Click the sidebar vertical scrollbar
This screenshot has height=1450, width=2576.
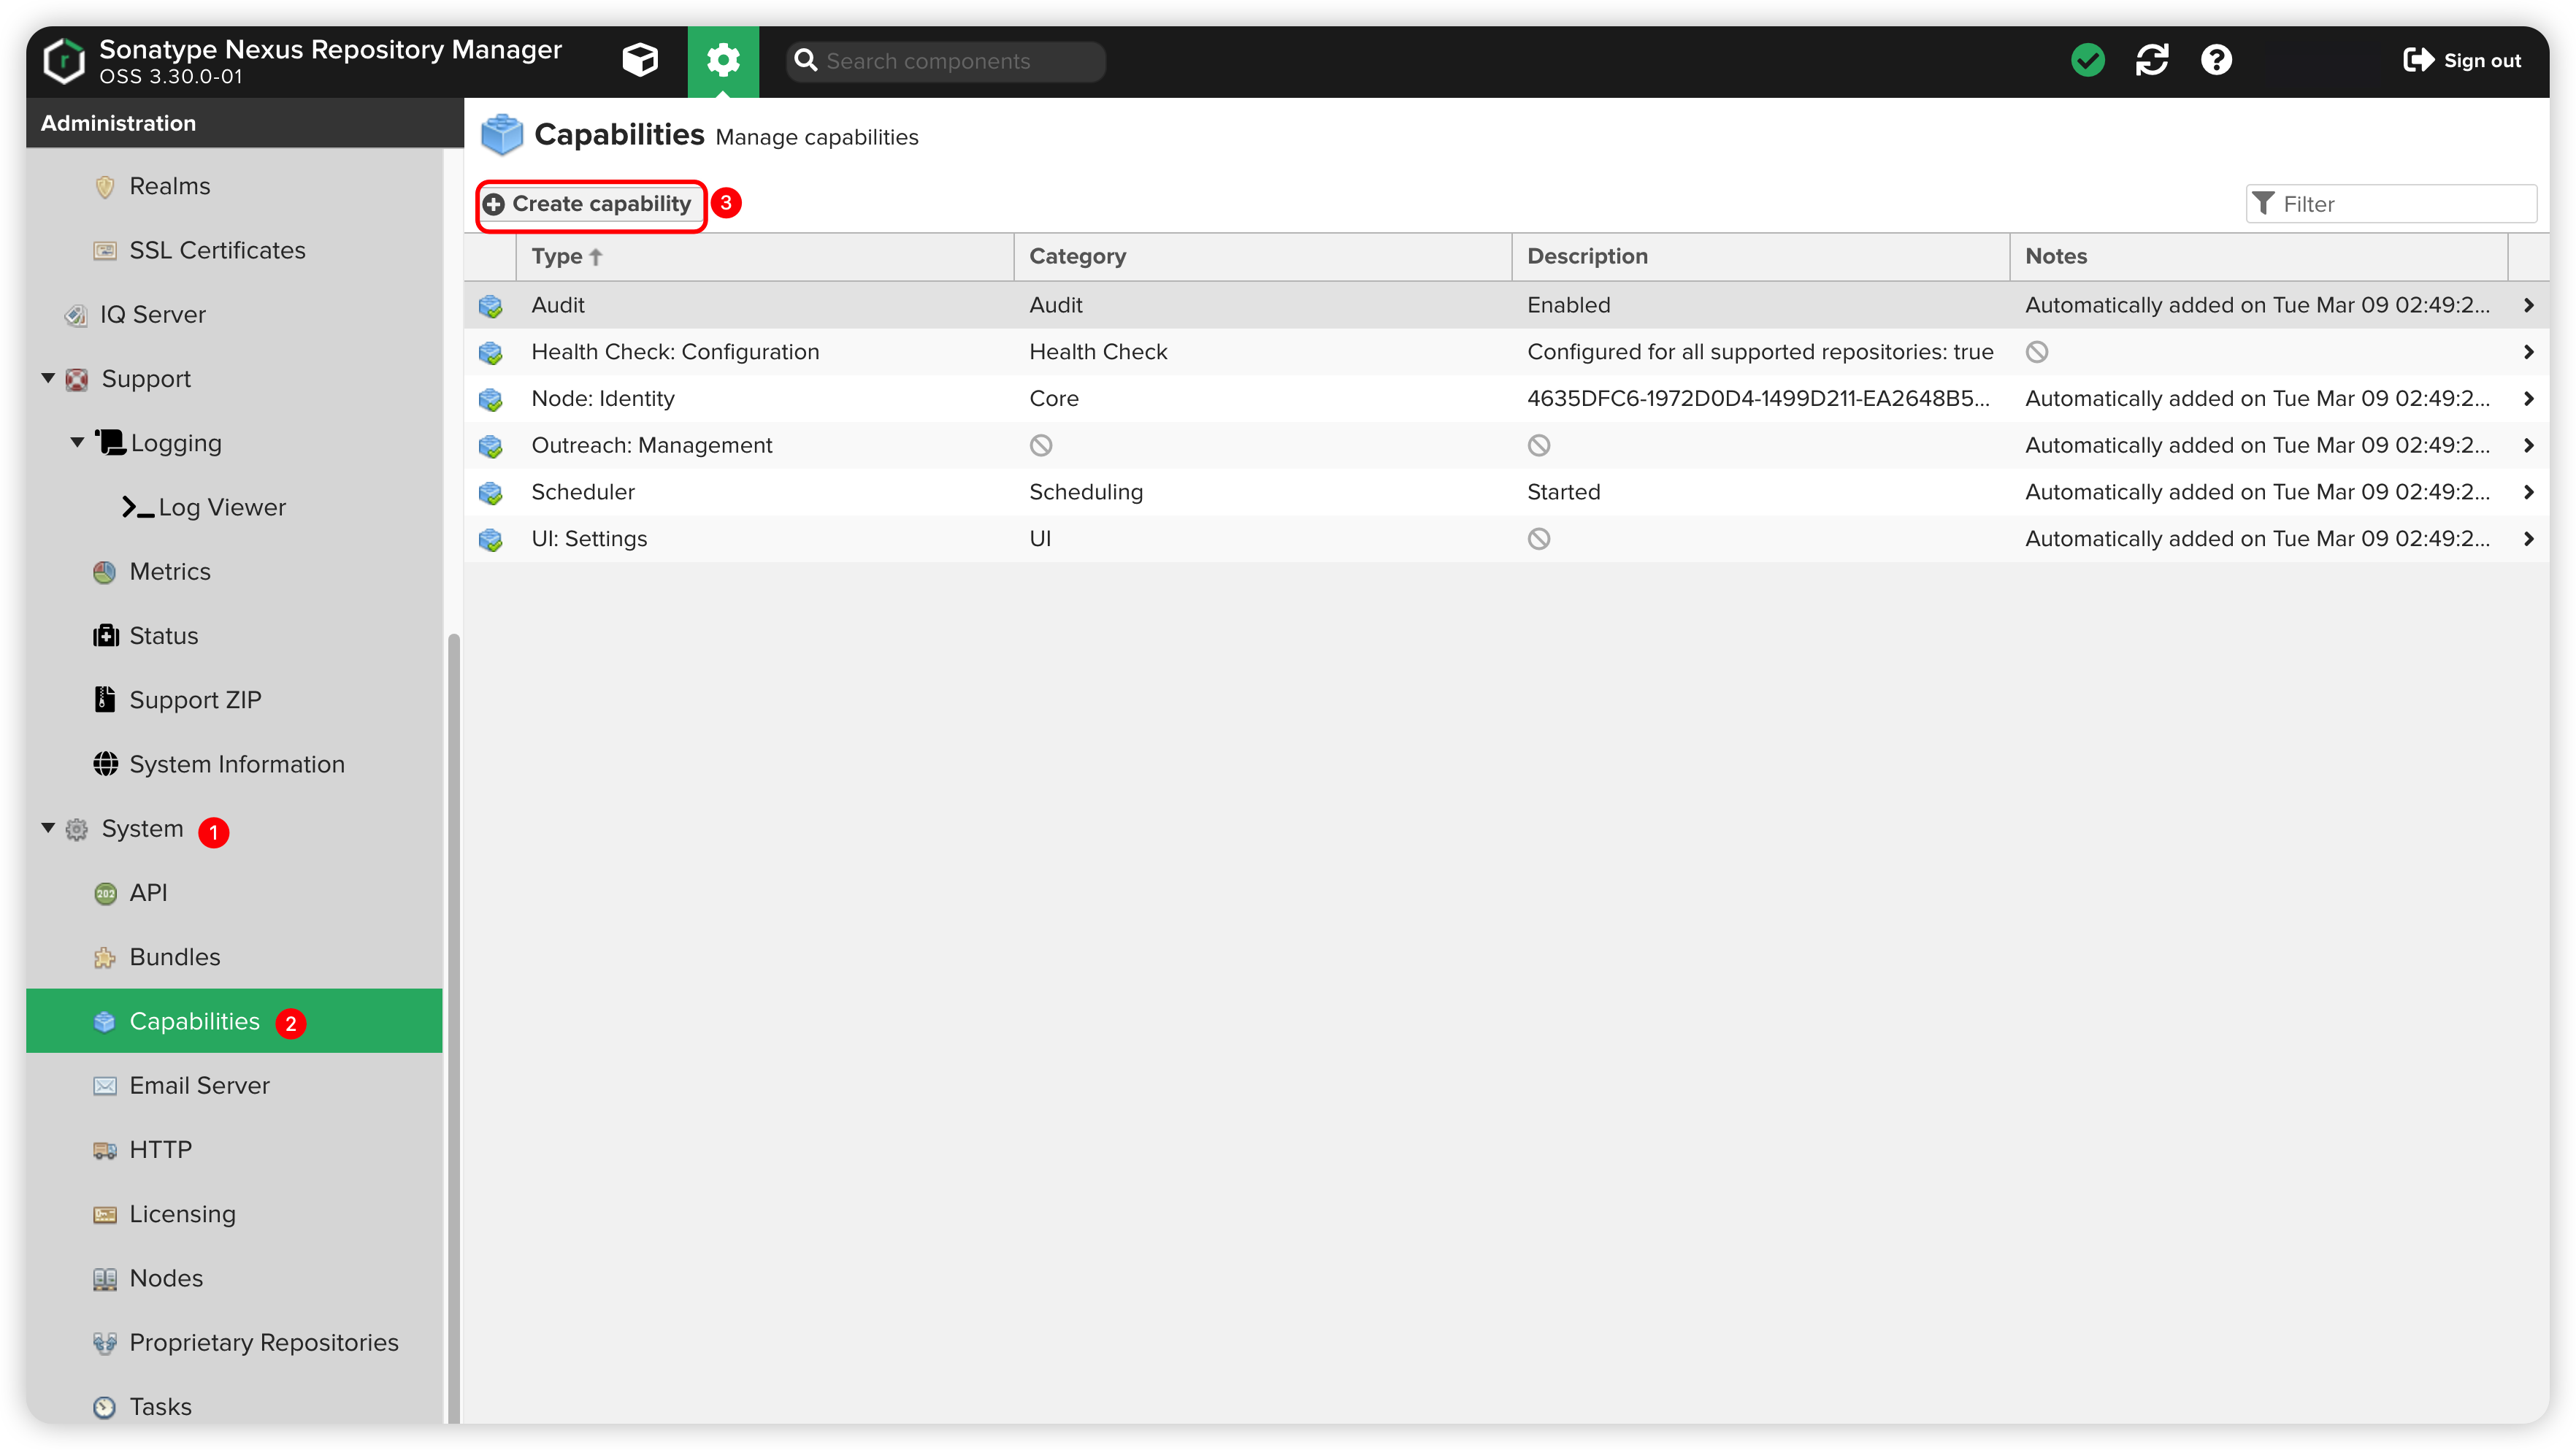[453, 1000]
